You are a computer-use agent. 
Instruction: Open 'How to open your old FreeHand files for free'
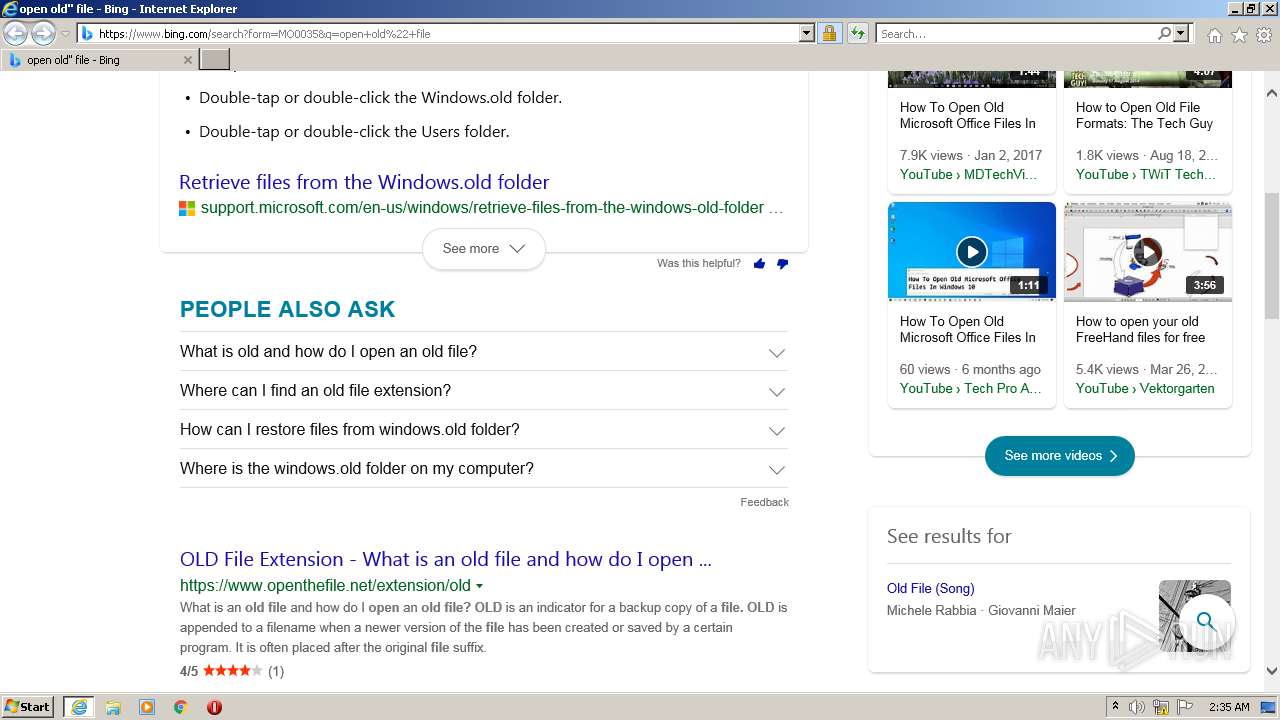coord(1141,329)
